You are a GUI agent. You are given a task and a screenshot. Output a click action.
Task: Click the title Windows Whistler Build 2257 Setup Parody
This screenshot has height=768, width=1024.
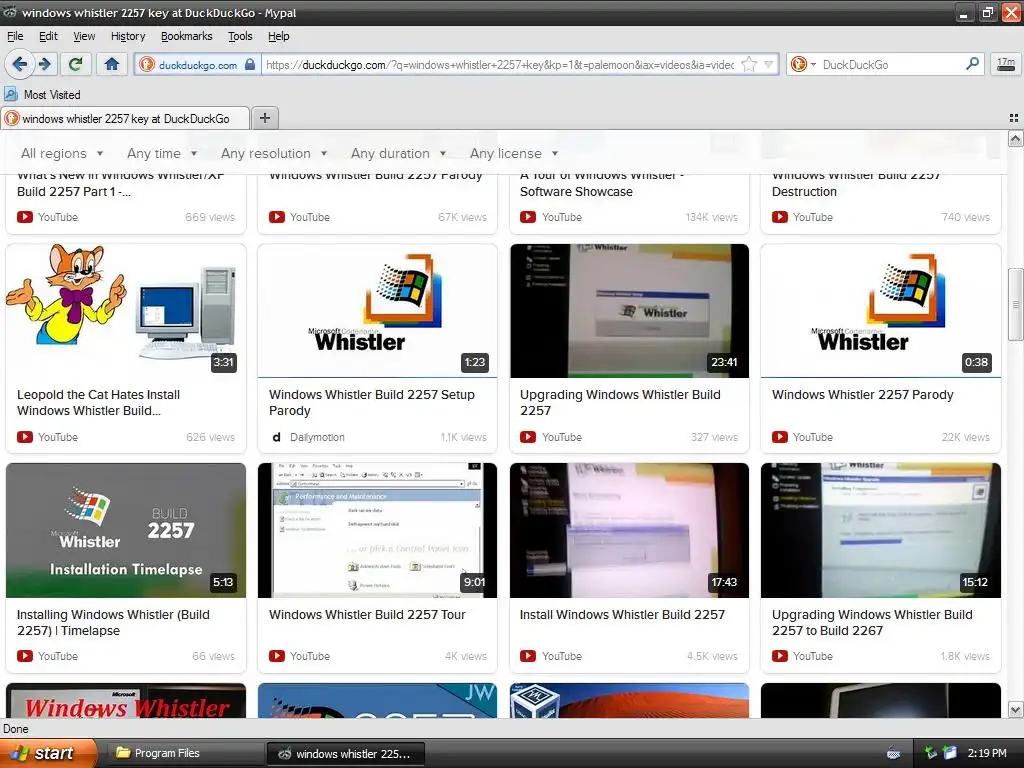click(x=372, y=402)
